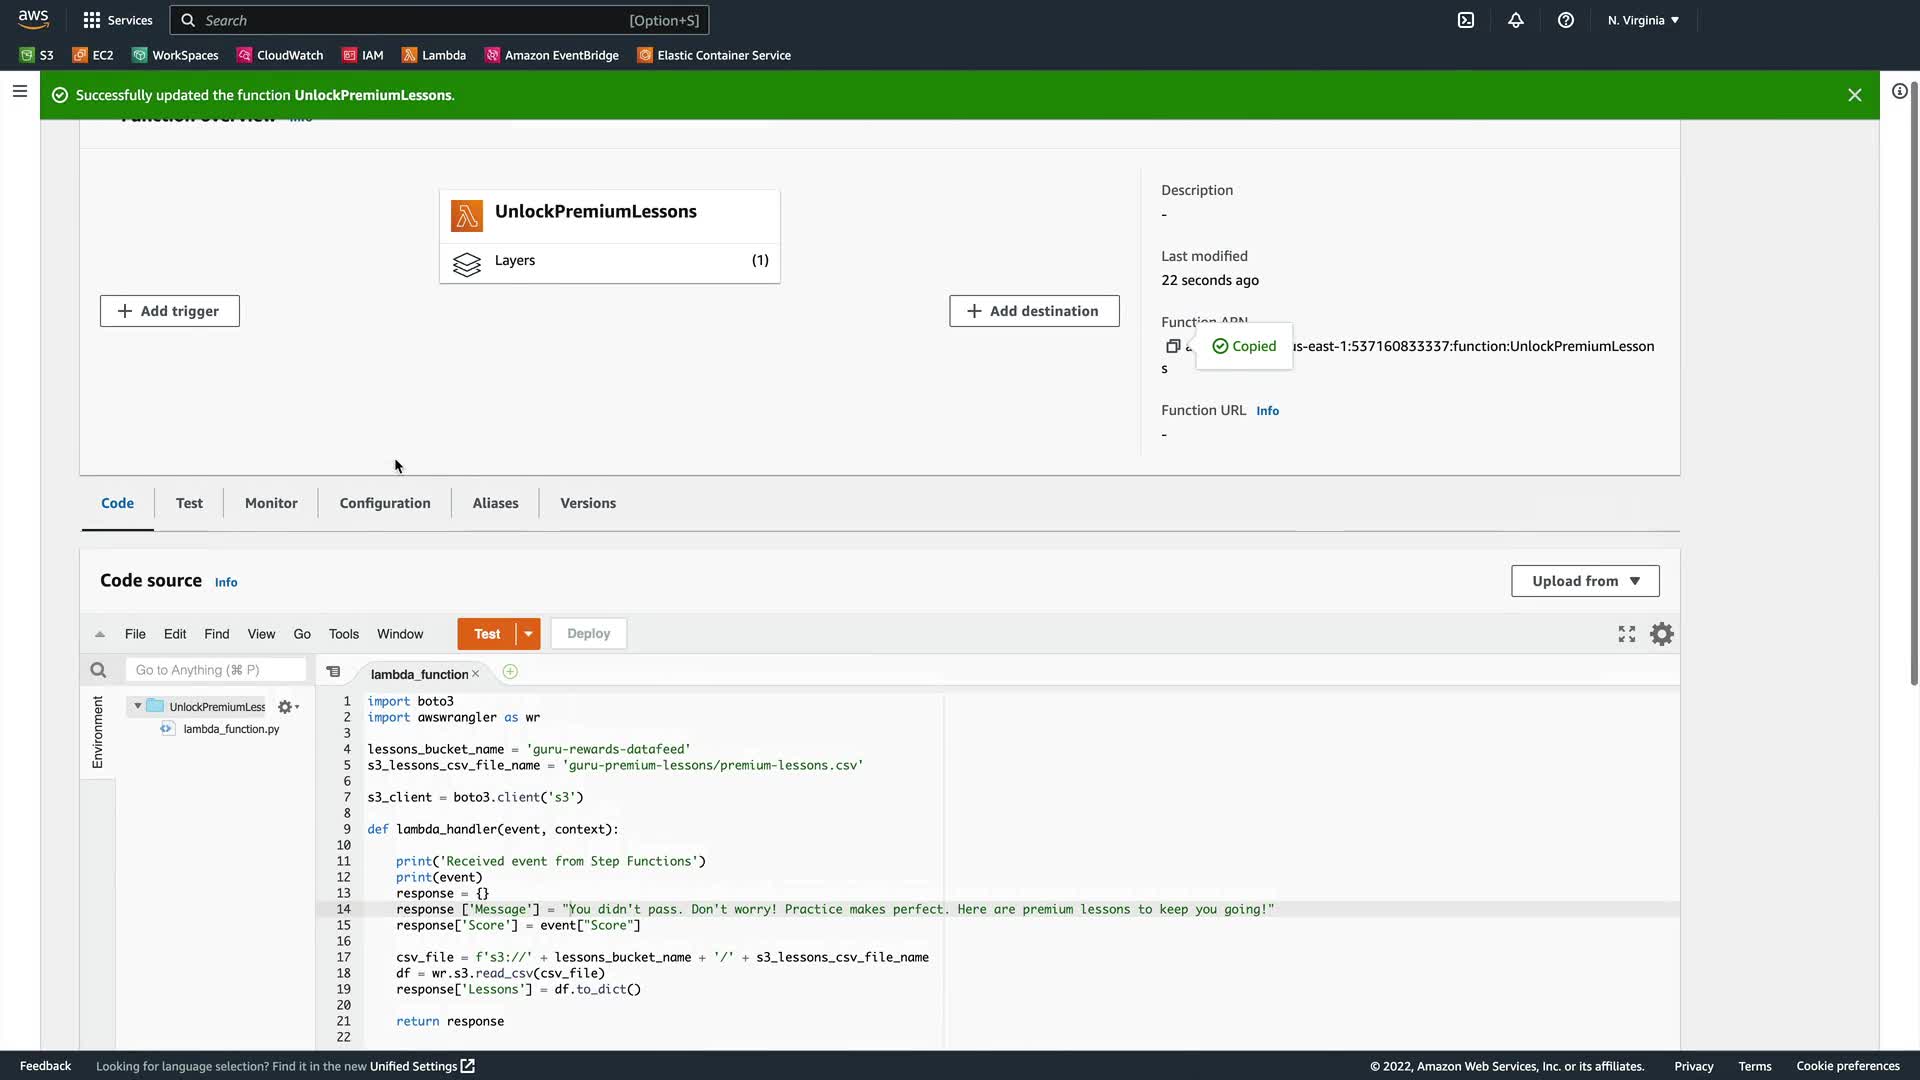This screenshot has height=1080, width=1920.
Task: Toggle the Environment side panel
Action: (x=97, y=732)
